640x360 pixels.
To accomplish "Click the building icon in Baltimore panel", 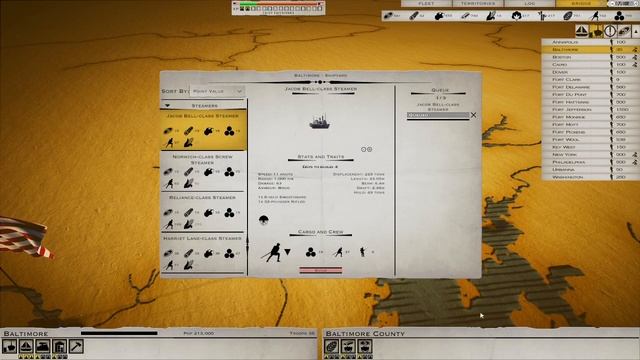I will (60, 347).
